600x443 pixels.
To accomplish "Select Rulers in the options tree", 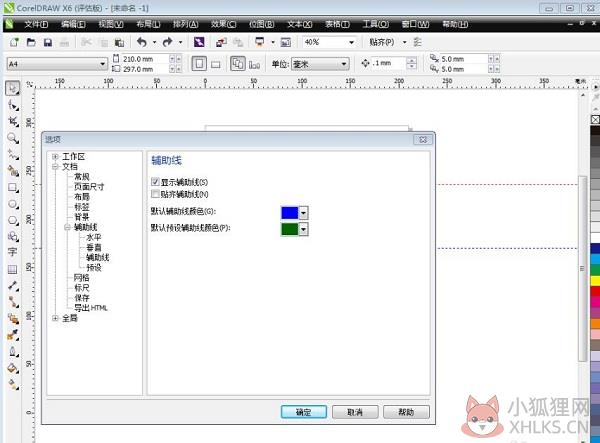I will [82, 288].
